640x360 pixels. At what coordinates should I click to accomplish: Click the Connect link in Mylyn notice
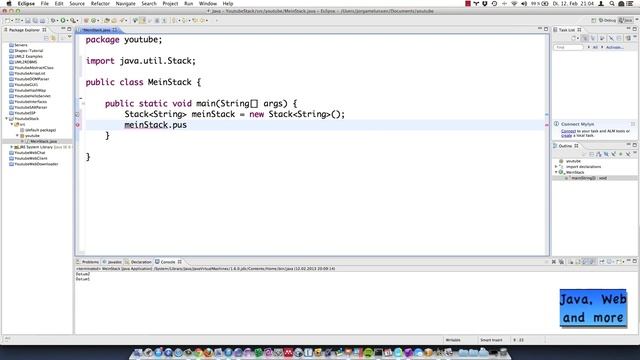pyautogui.click(x=568, y=131)
